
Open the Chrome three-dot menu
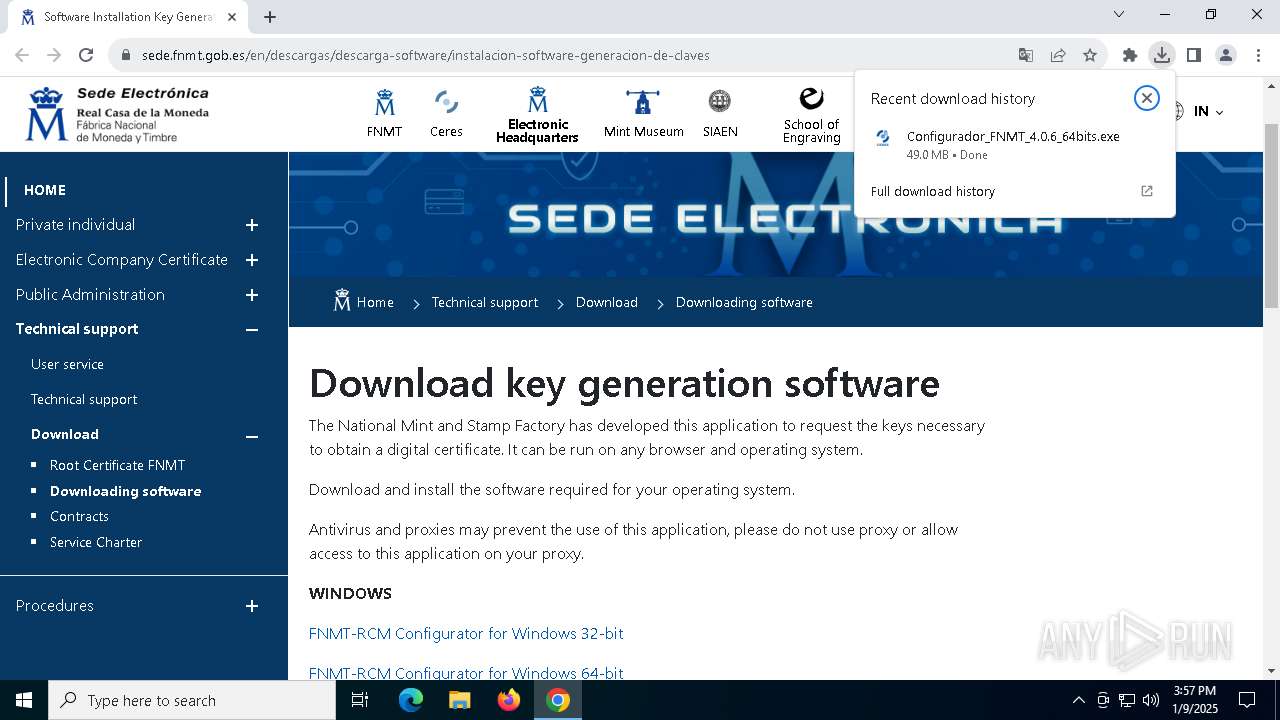click(1258, 55)
